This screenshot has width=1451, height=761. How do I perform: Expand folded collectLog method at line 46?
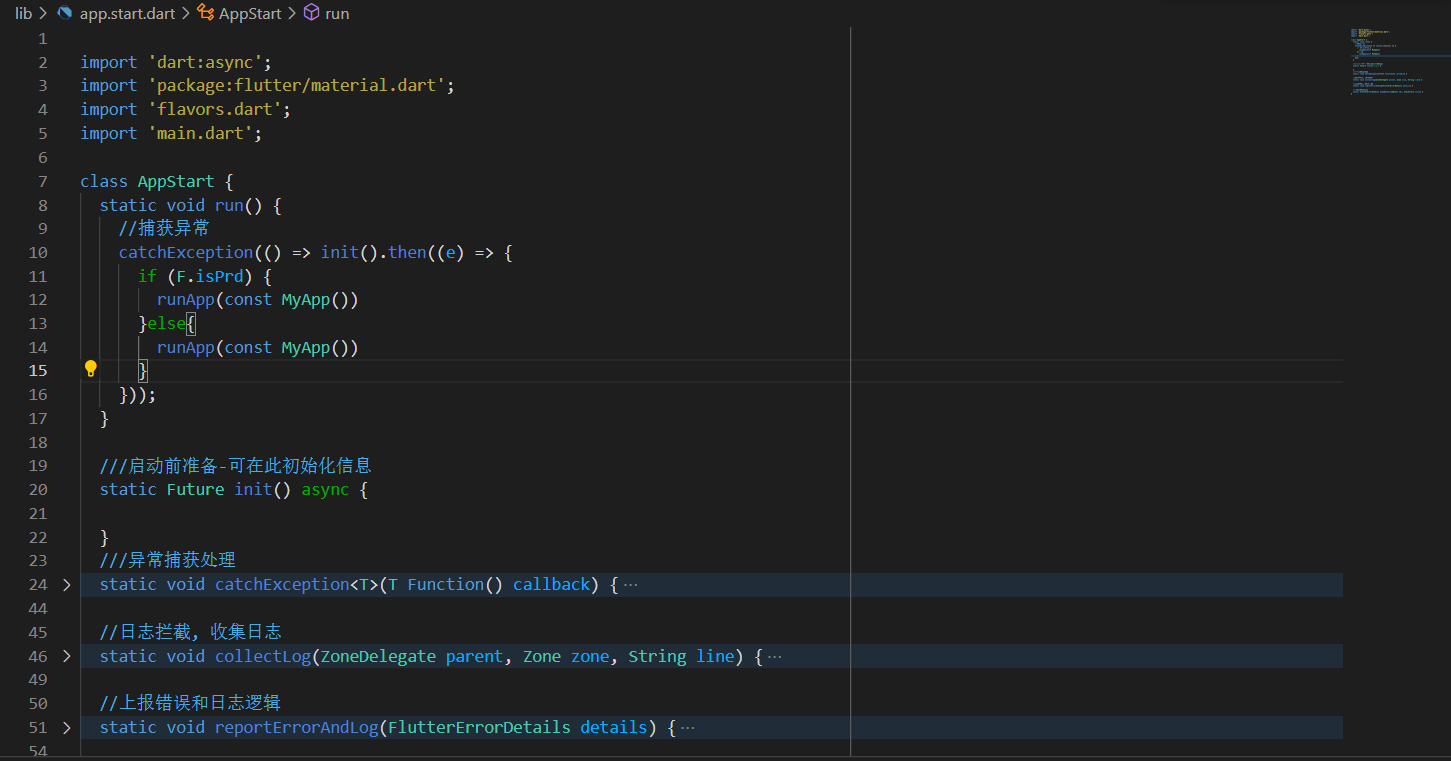pos(67,657)
